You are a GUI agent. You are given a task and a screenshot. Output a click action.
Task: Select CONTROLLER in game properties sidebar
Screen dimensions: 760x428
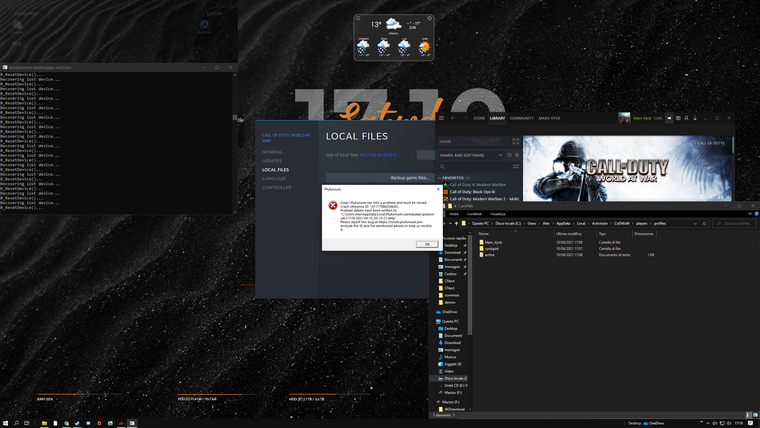[x=277, y=187]
